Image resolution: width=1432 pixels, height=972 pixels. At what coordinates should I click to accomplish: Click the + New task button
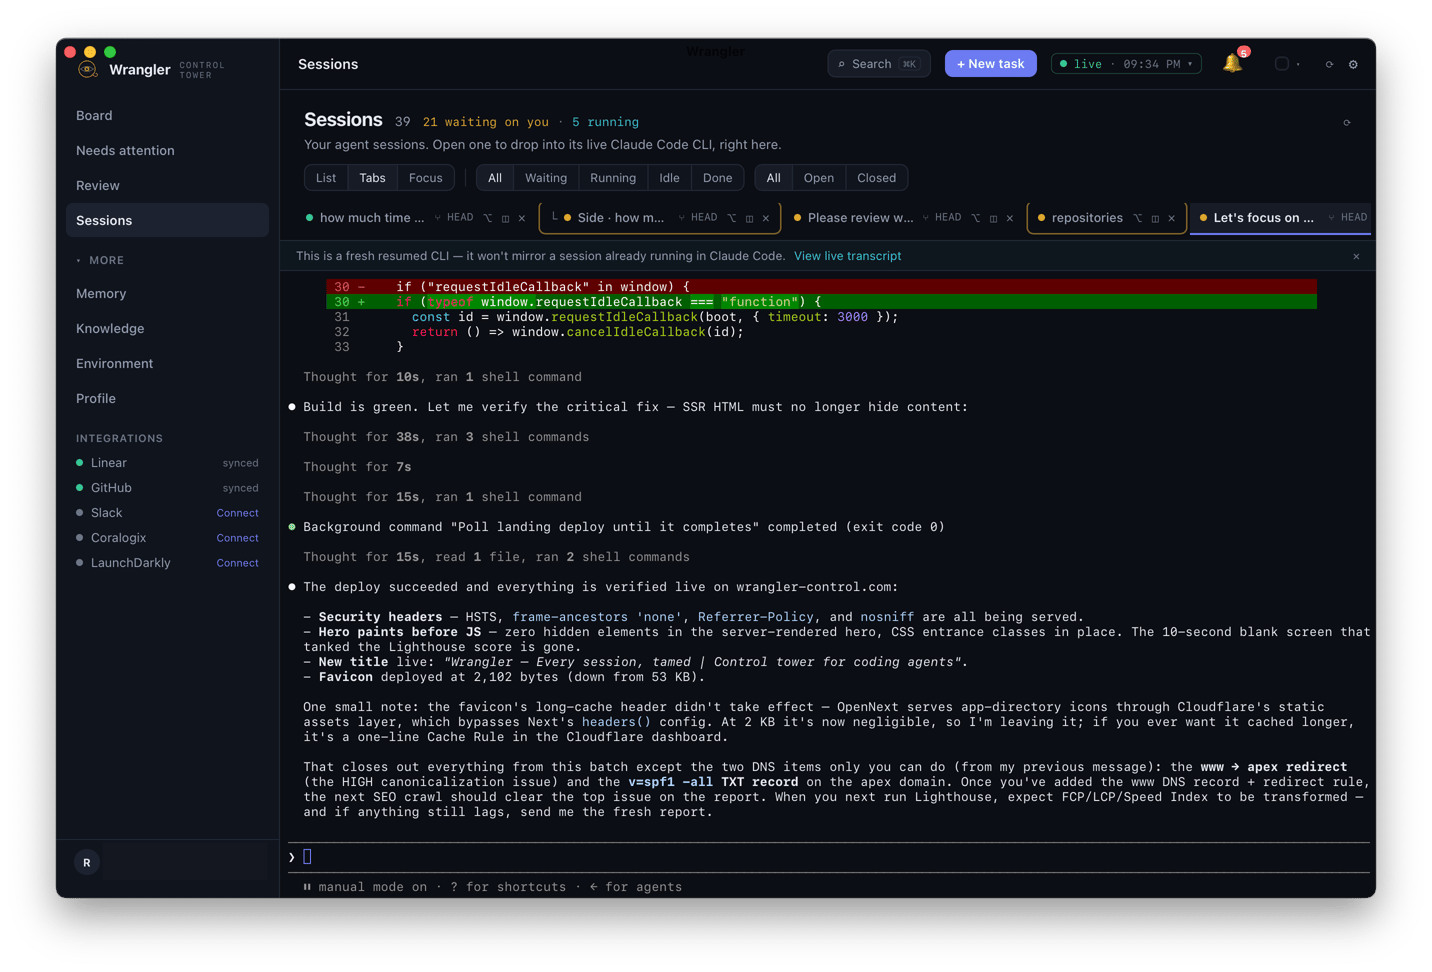[991, 64]
